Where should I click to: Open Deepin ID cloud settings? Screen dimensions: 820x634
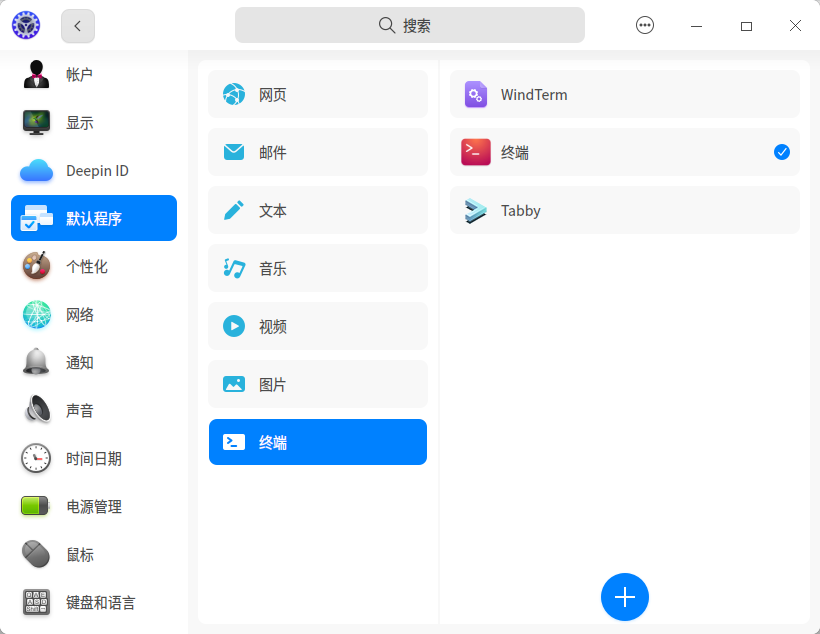click(94, 171)
